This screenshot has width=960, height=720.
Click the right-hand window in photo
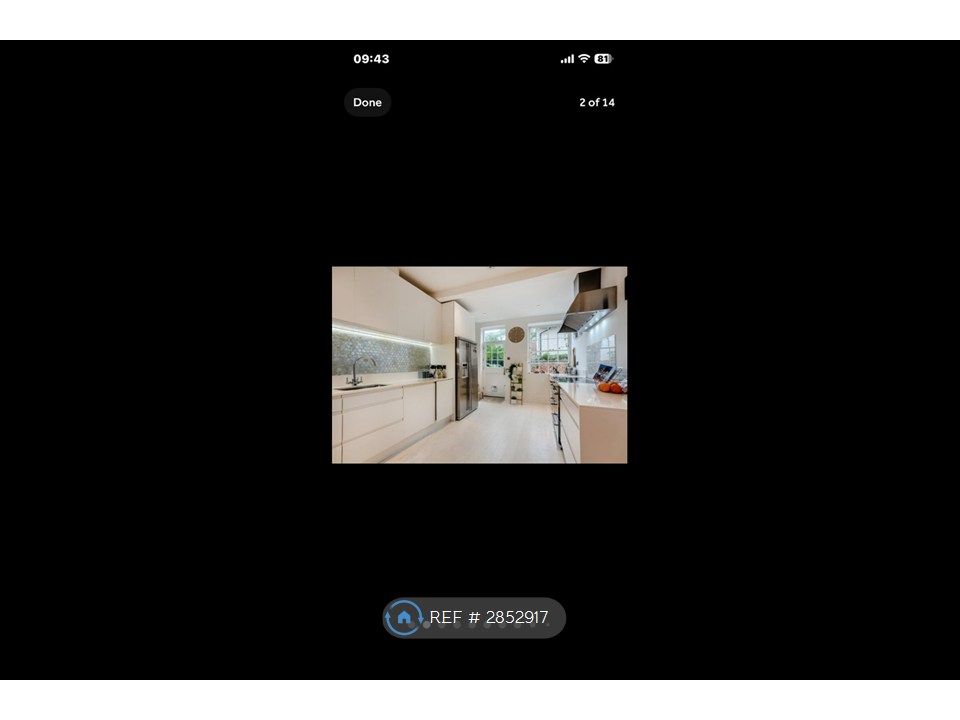[549, 346]
